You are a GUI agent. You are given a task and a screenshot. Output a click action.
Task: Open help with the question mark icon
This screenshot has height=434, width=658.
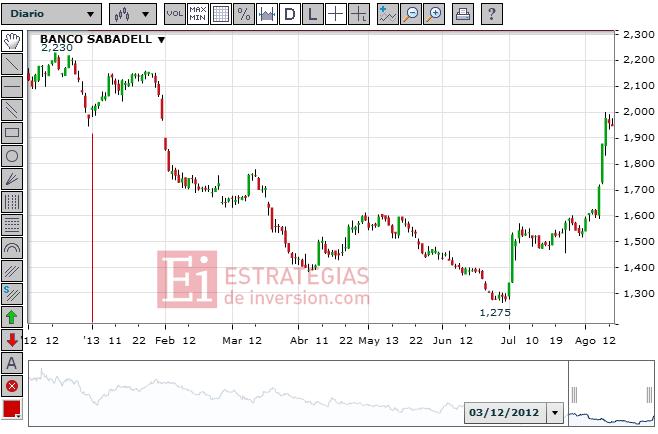[491, 14]
